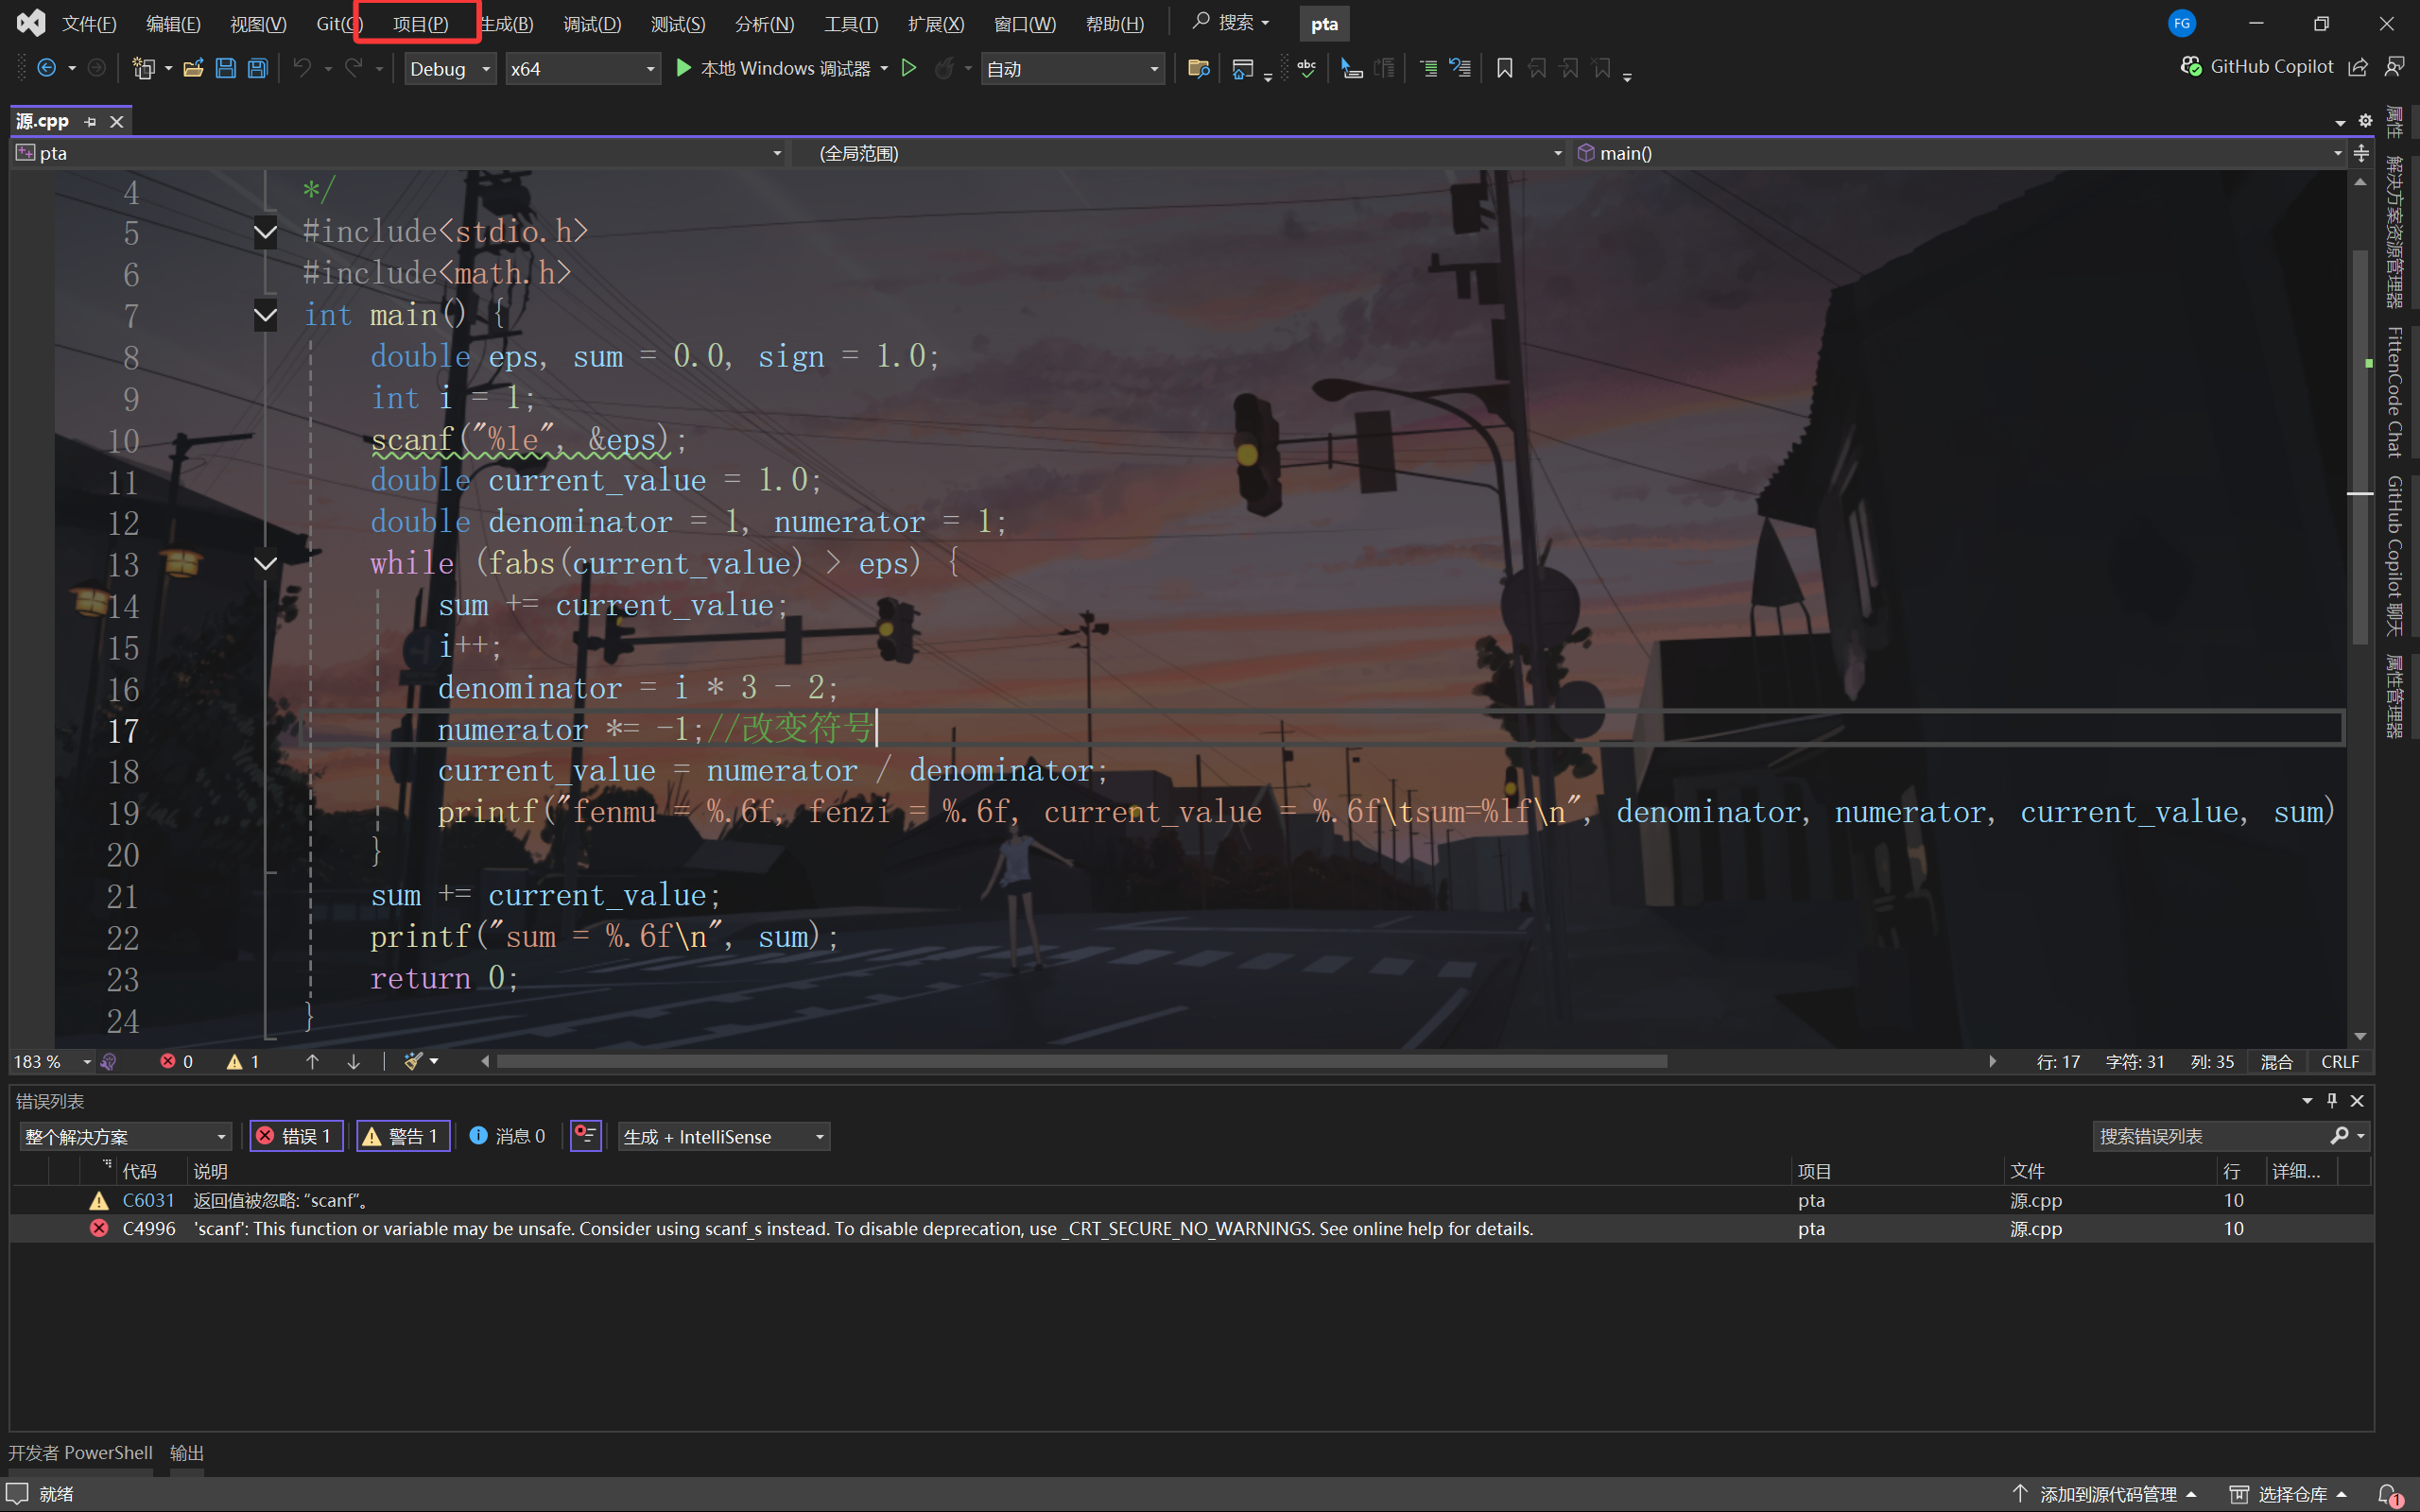Select the Find in Files icon
Viewport: 2420px width, 1512px height.
click(1197, 68)
